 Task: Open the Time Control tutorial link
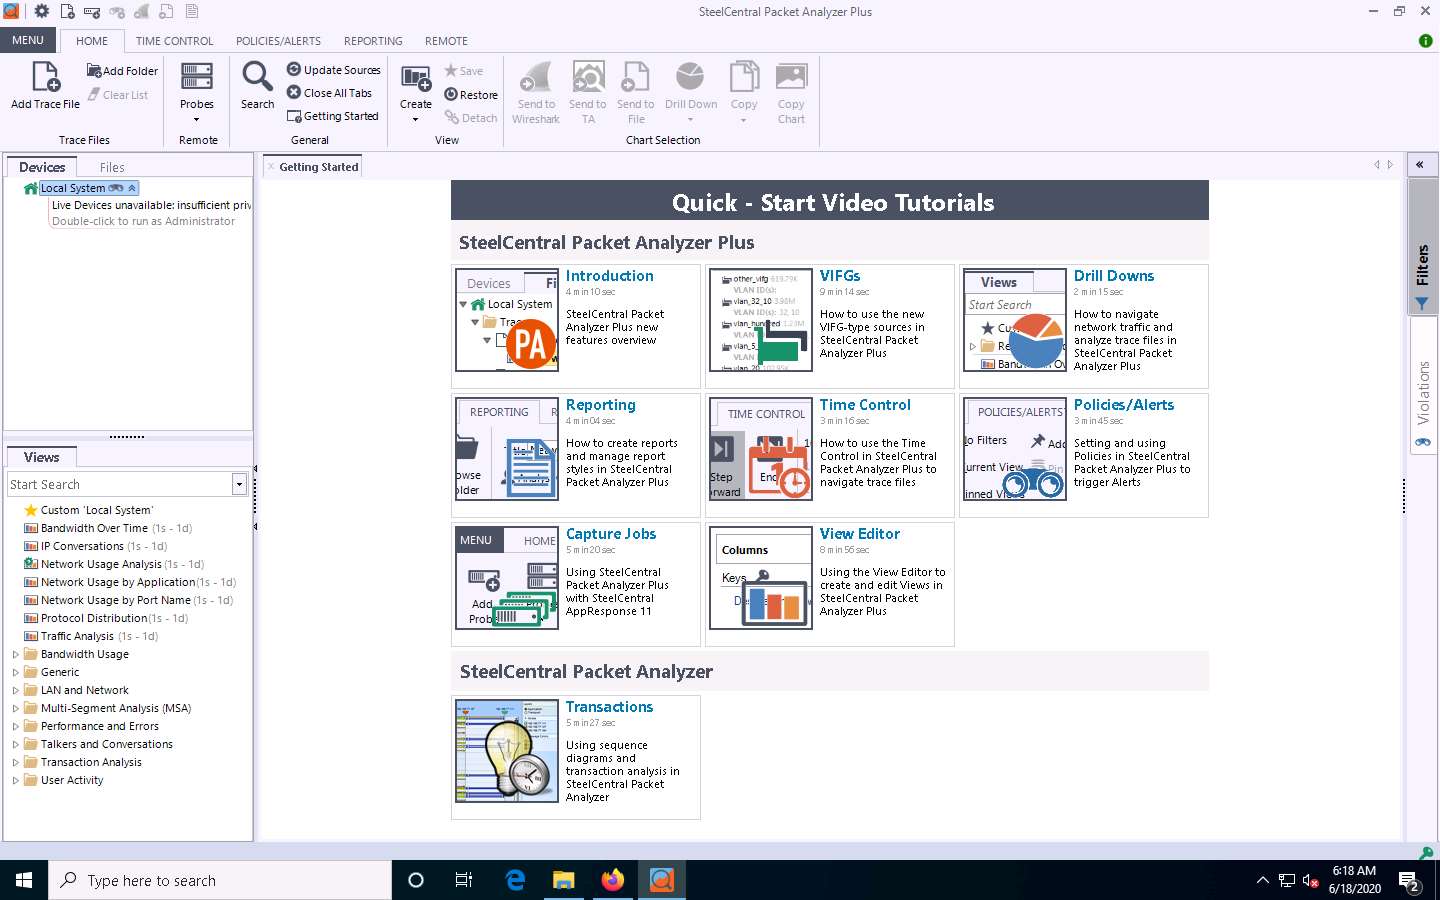pos(865,405)
